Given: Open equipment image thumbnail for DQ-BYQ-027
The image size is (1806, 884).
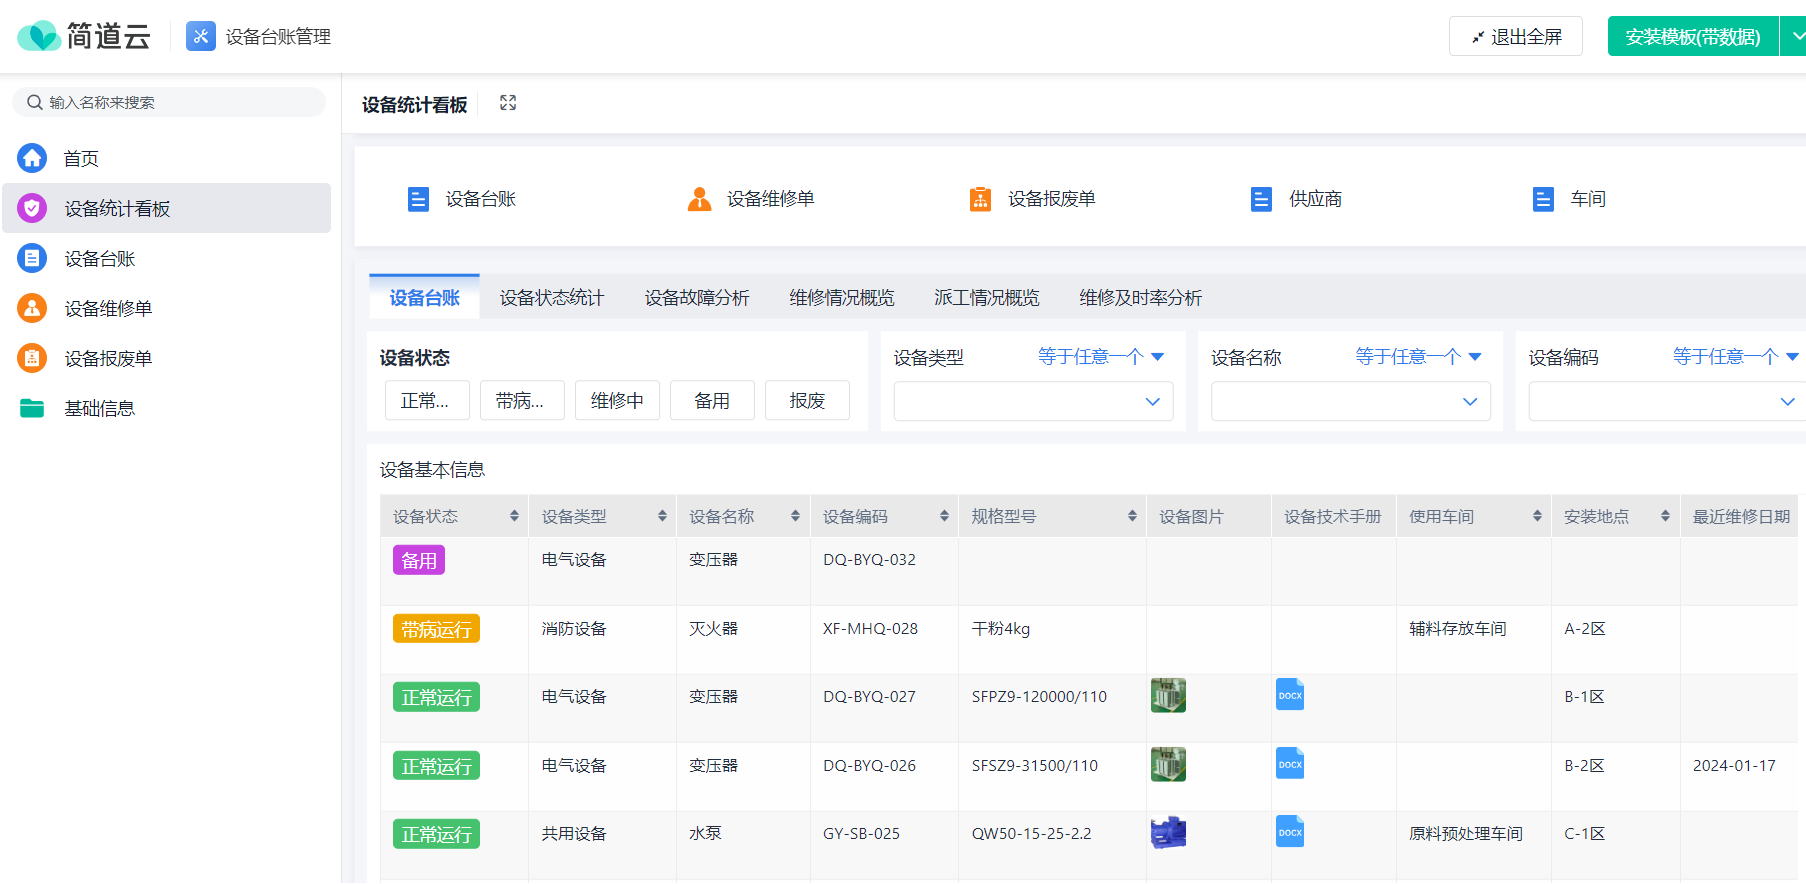Looking at the screenshot, I should tap(1168, 695).
